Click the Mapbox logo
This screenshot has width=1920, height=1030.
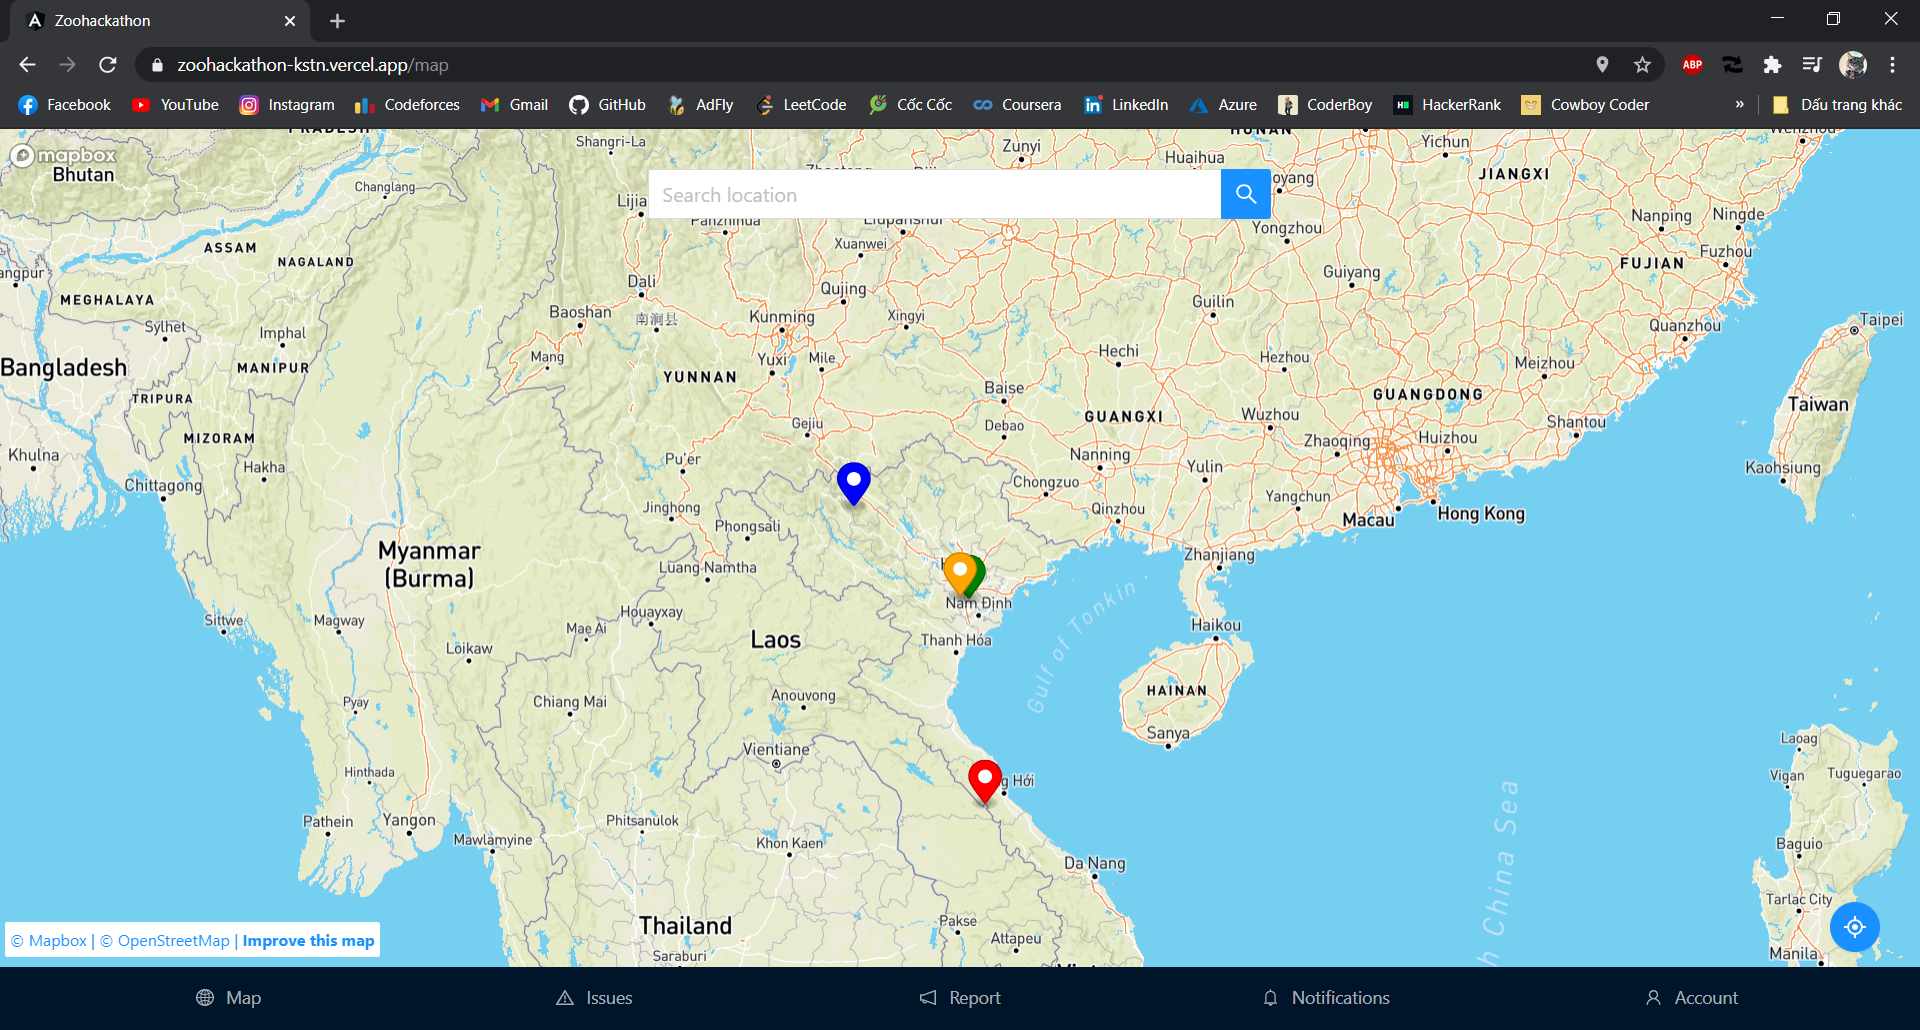(64, 156)
